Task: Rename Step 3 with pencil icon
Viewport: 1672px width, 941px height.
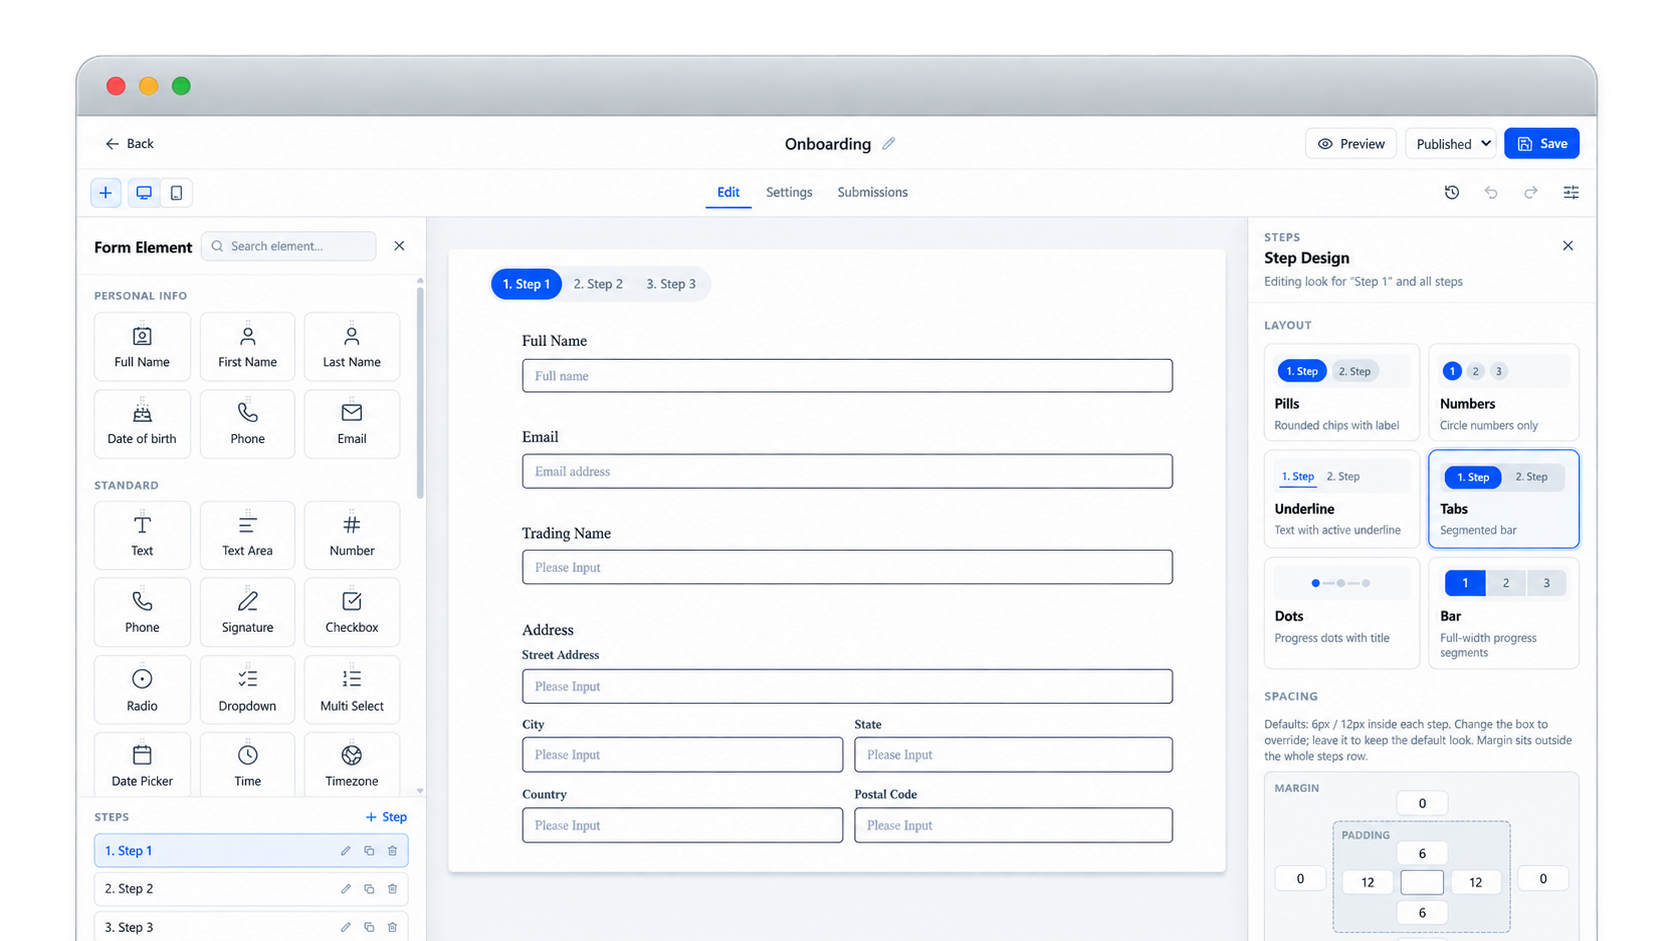Action: point(345,927)
